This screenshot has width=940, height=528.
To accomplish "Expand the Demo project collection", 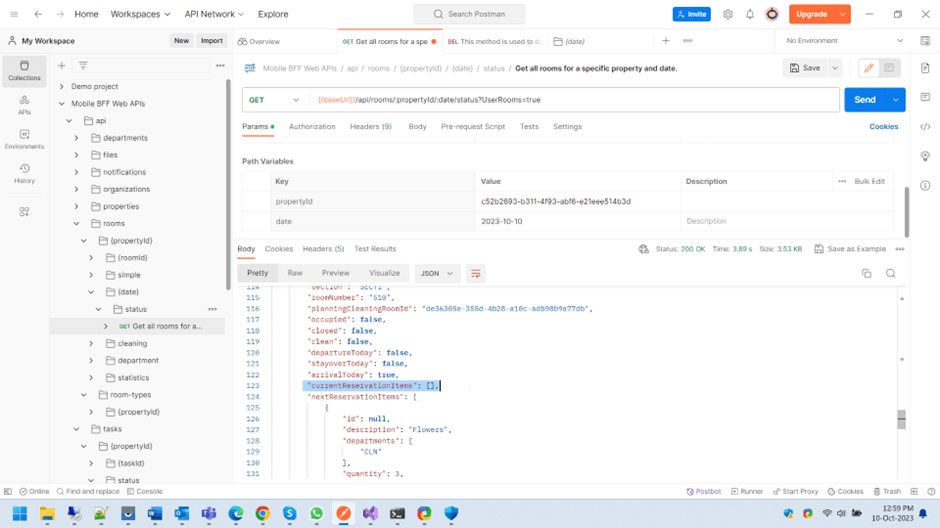I will [x=62, y=86].
